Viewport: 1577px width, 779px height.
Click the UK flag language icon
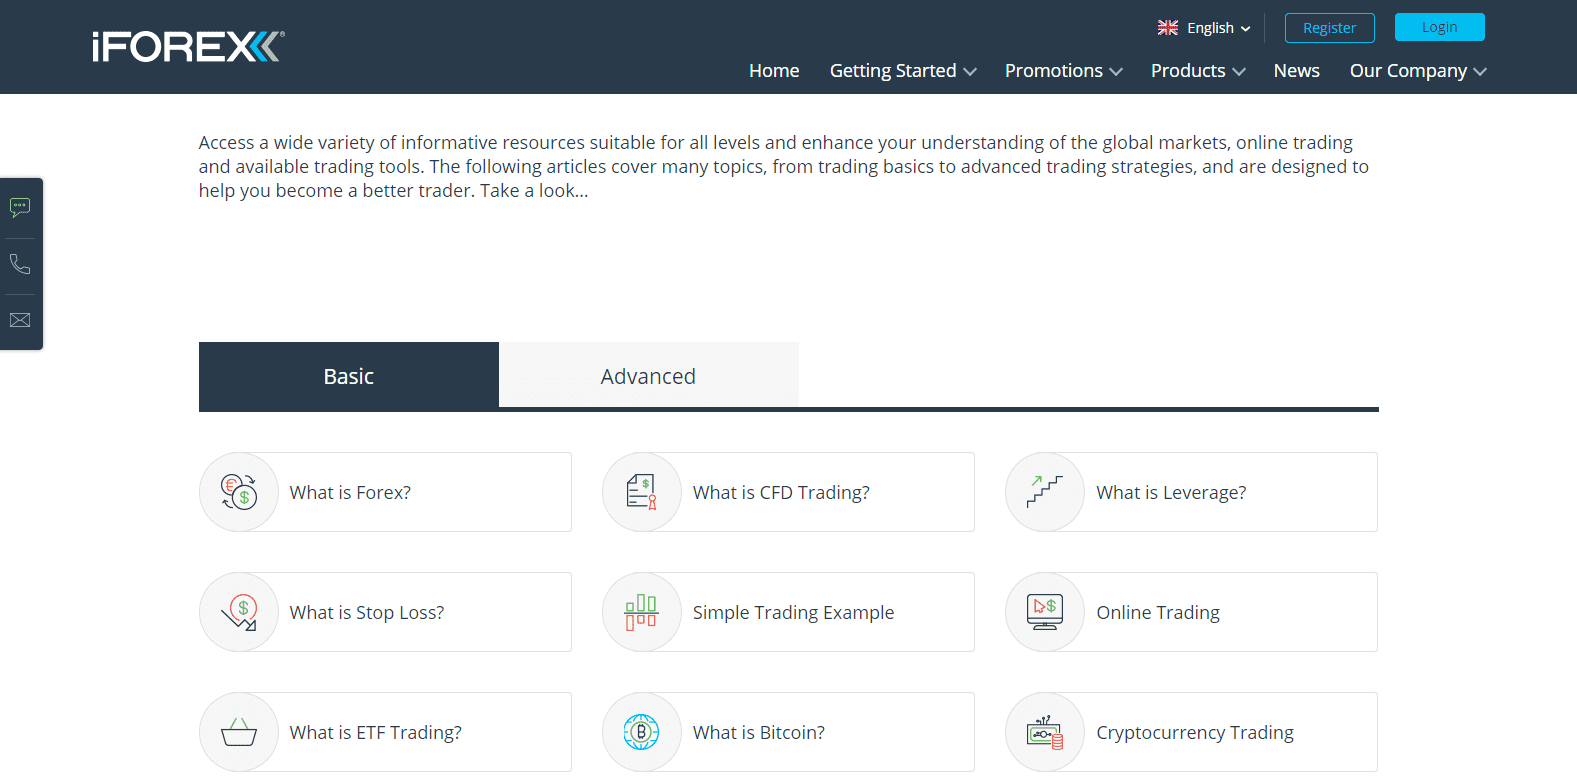[x=1168, y=28]
